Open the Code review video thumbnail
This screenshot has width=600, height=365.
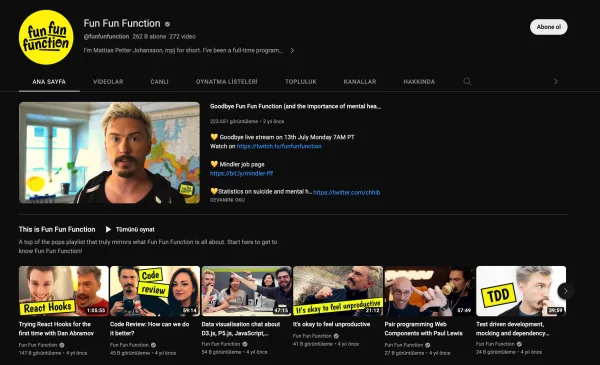coord(155,291)
